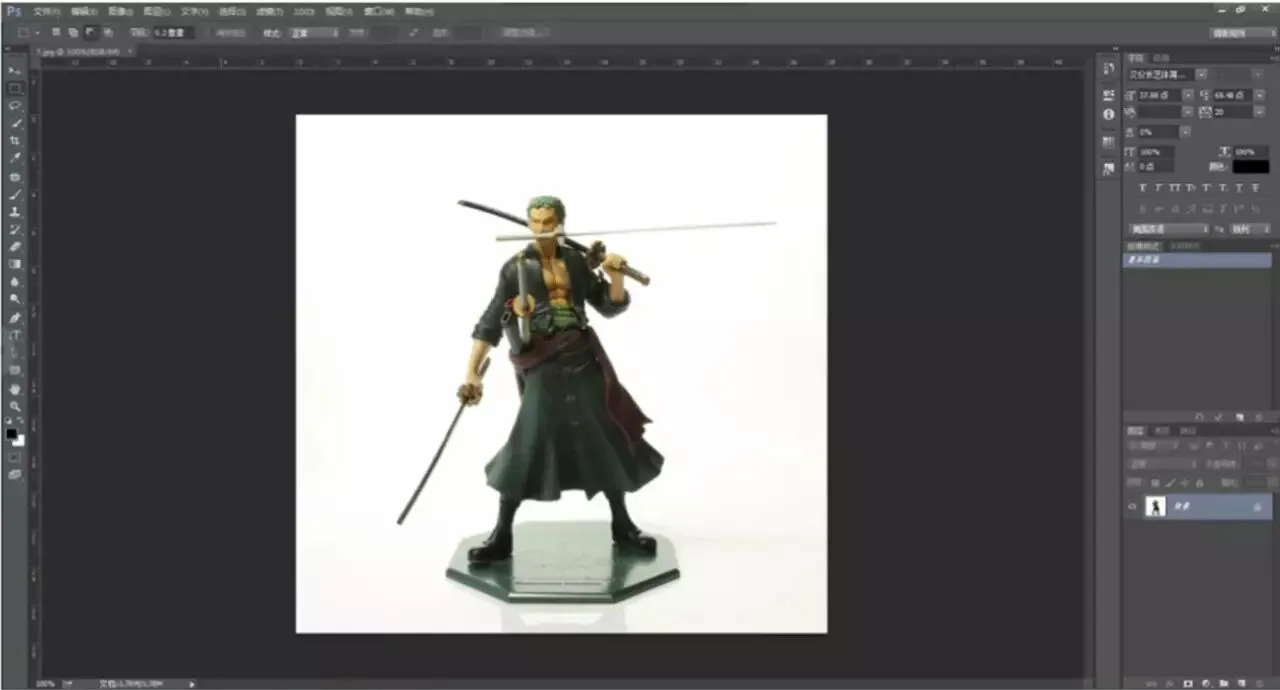Screen dimensions: 1280x690
Task: Open the font size dropdown arrow
Action: click(x=1189, y=95)
